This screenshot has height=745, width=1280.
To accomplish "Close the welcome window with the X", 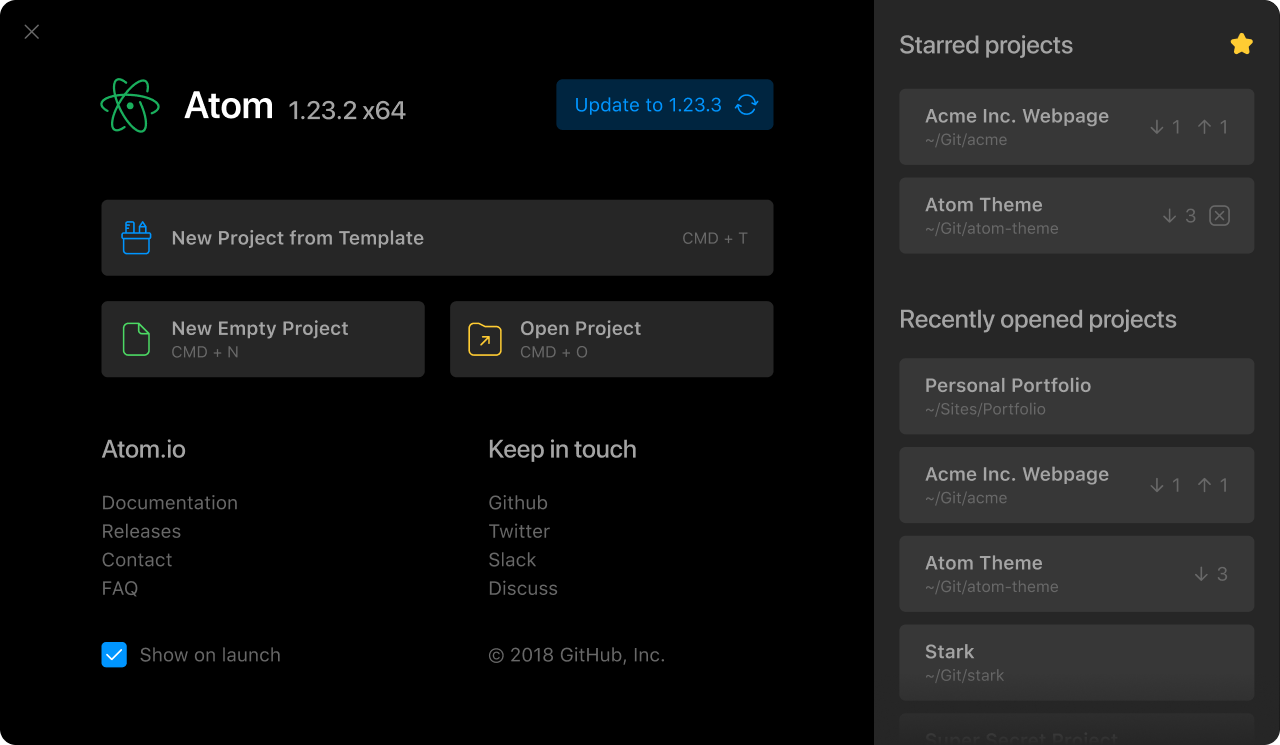I will pyautogui.click(x=32, y=32).
